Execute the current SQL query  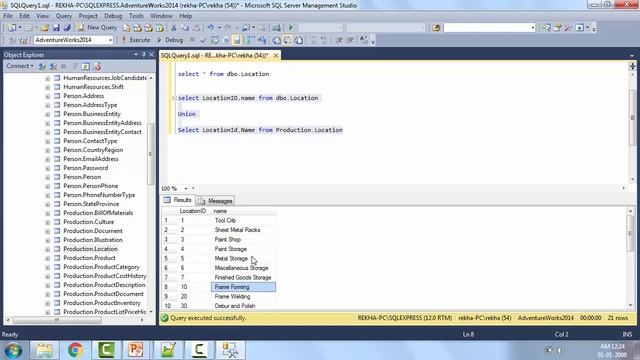pos(136,40)
